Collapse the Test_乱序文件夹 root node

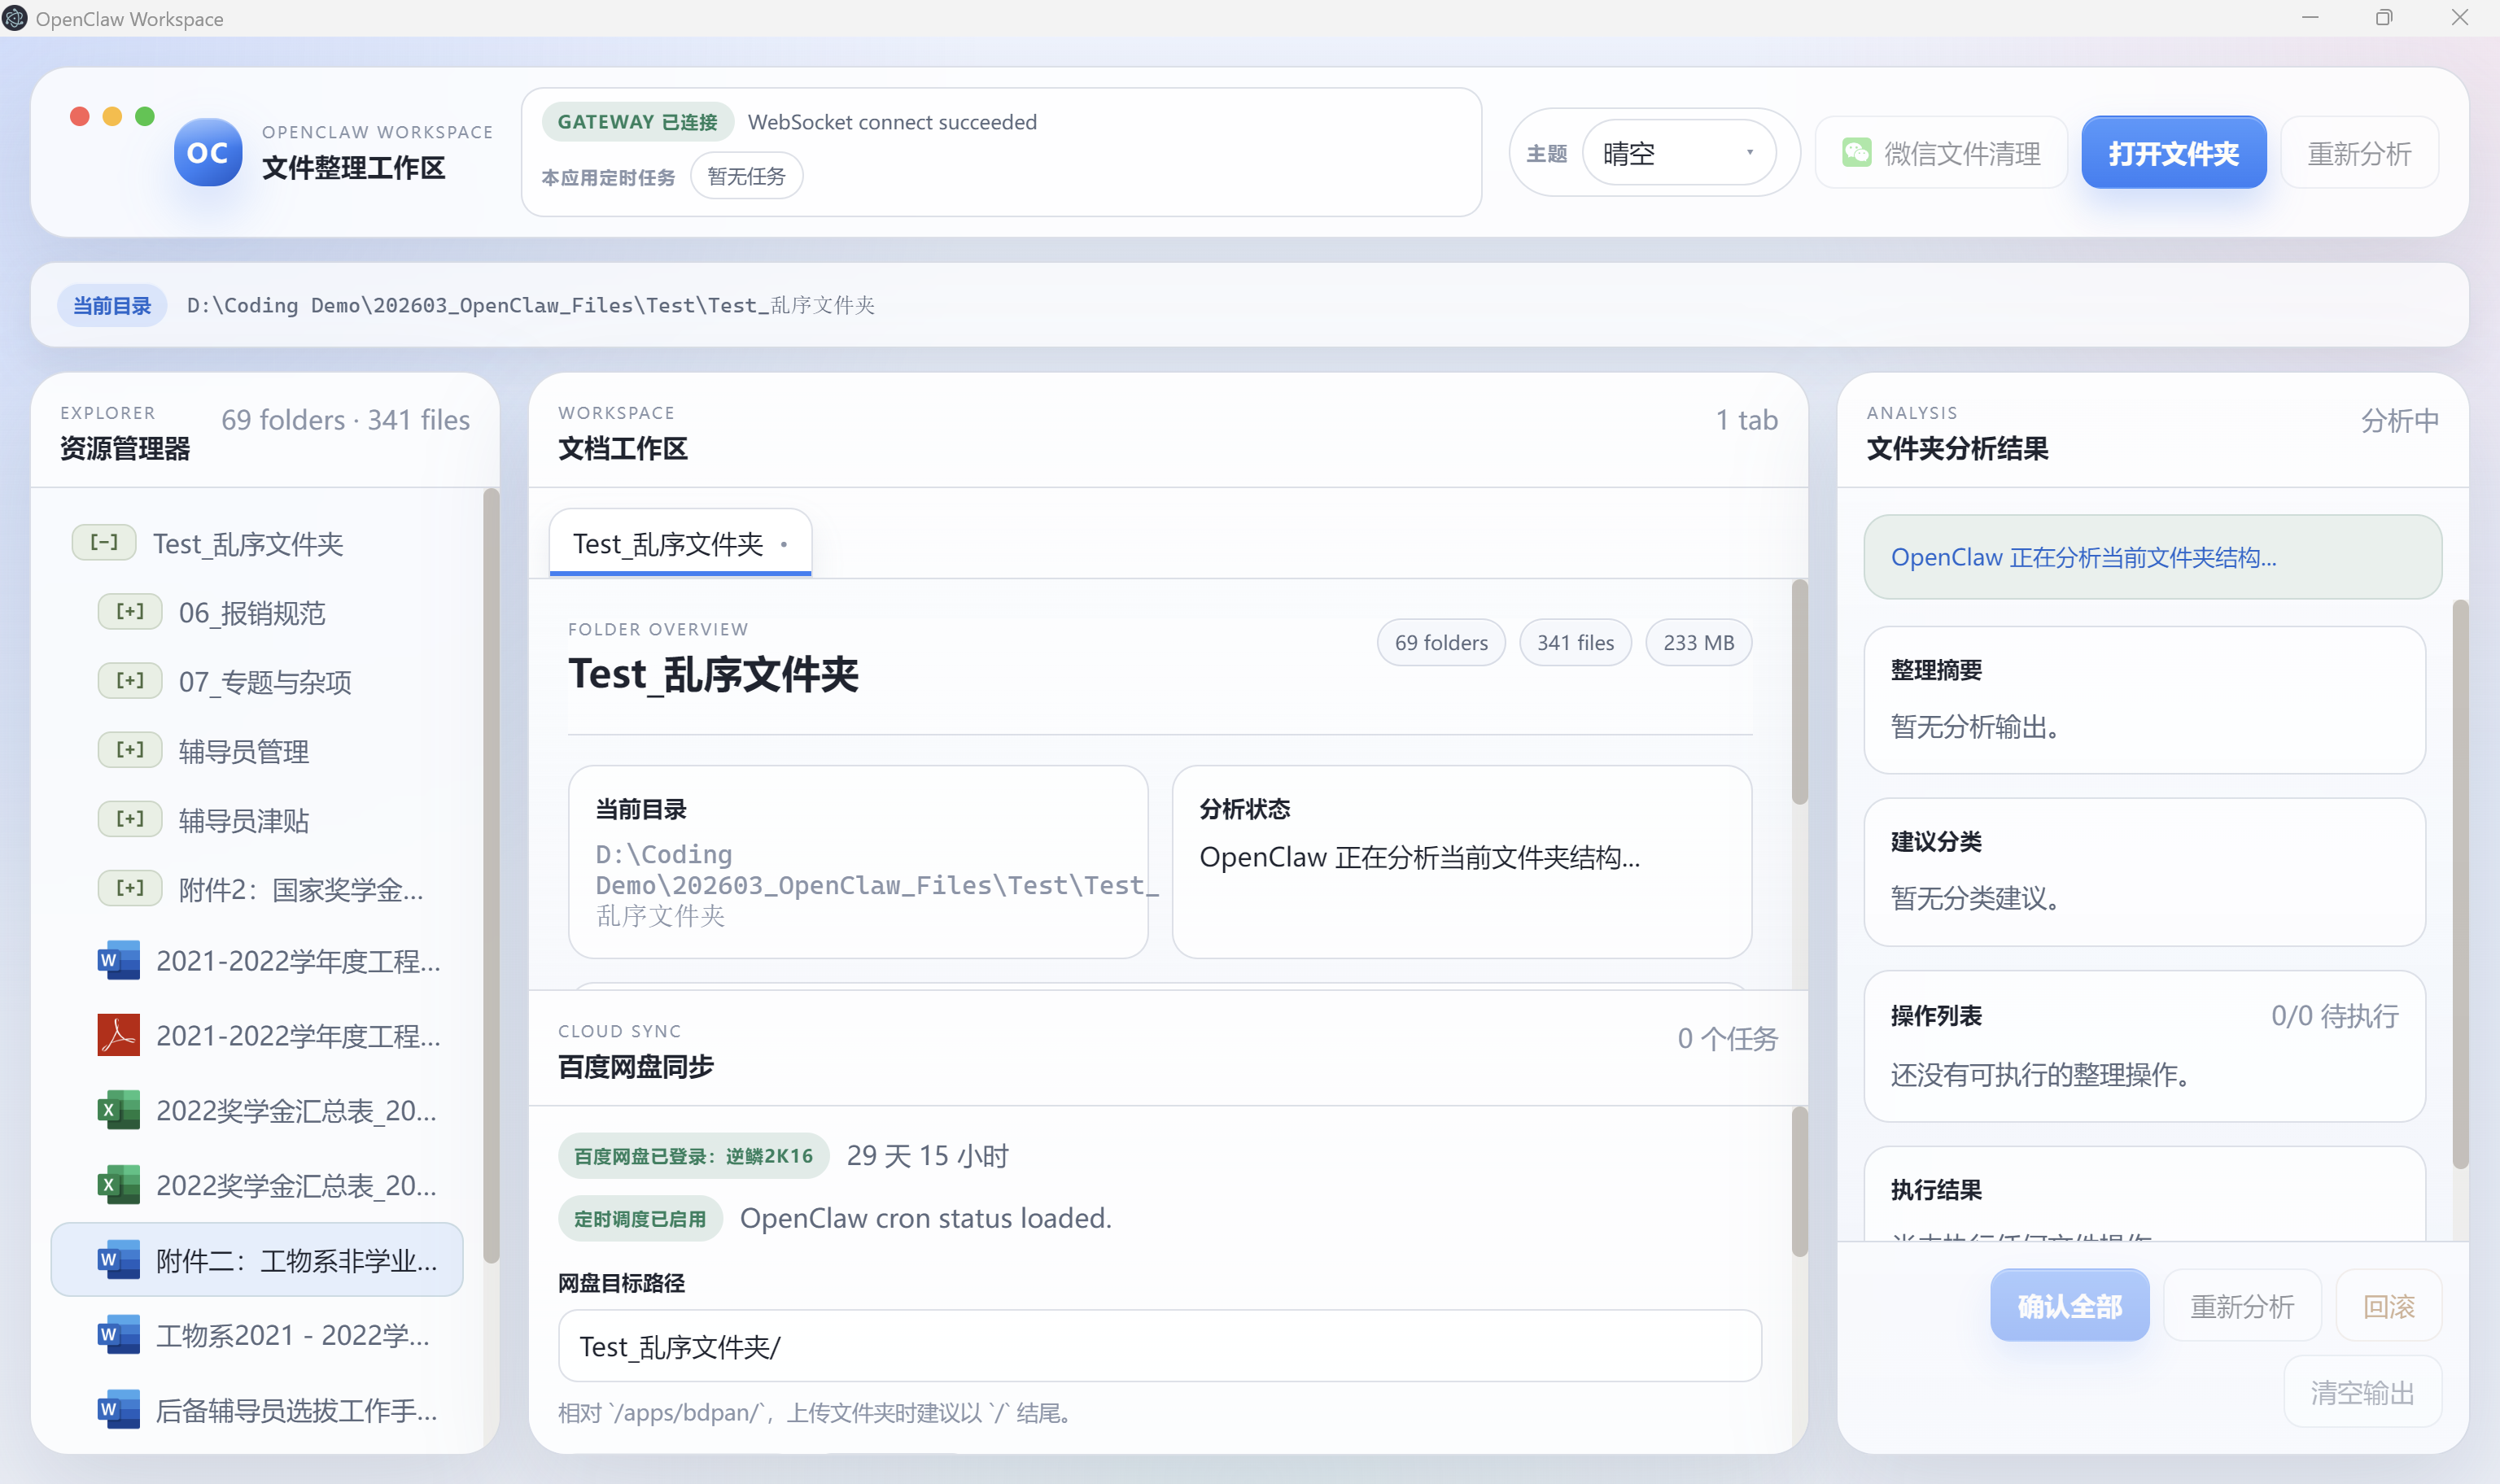pos(103,542)
